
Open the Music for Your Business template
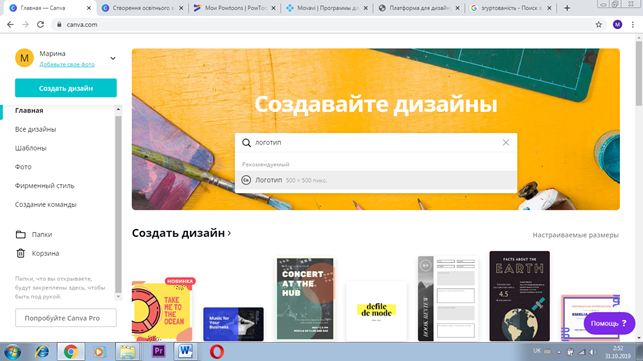(x=233, y=324)
